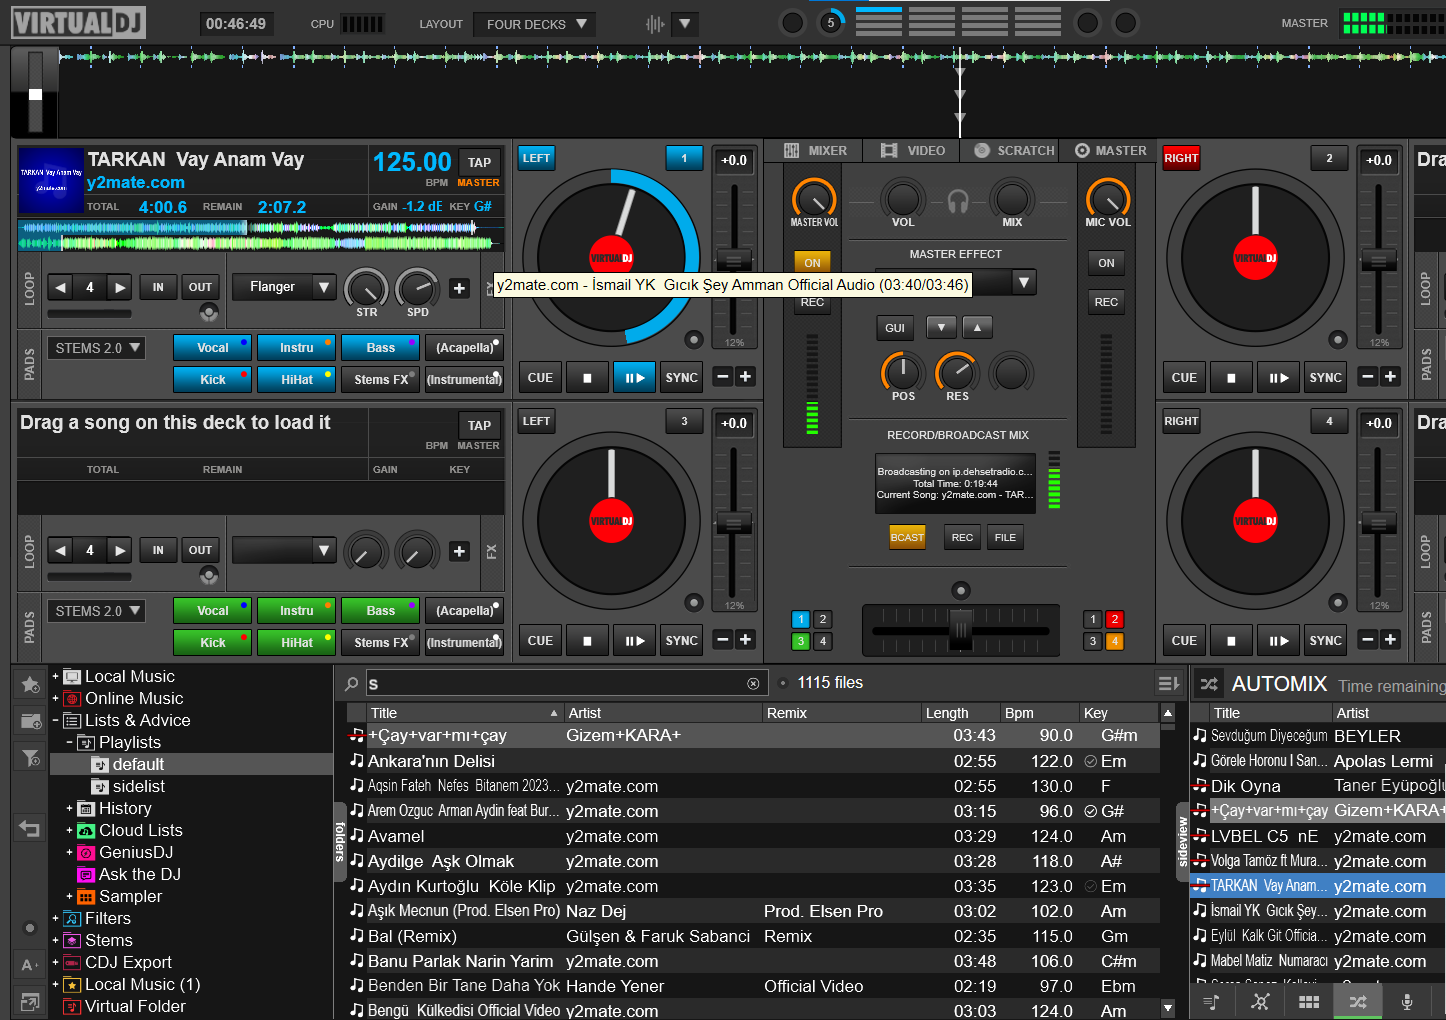Click the vertical 'sideview' tab
This screenshot has width=1446, height=1020.
[1183, 842]
